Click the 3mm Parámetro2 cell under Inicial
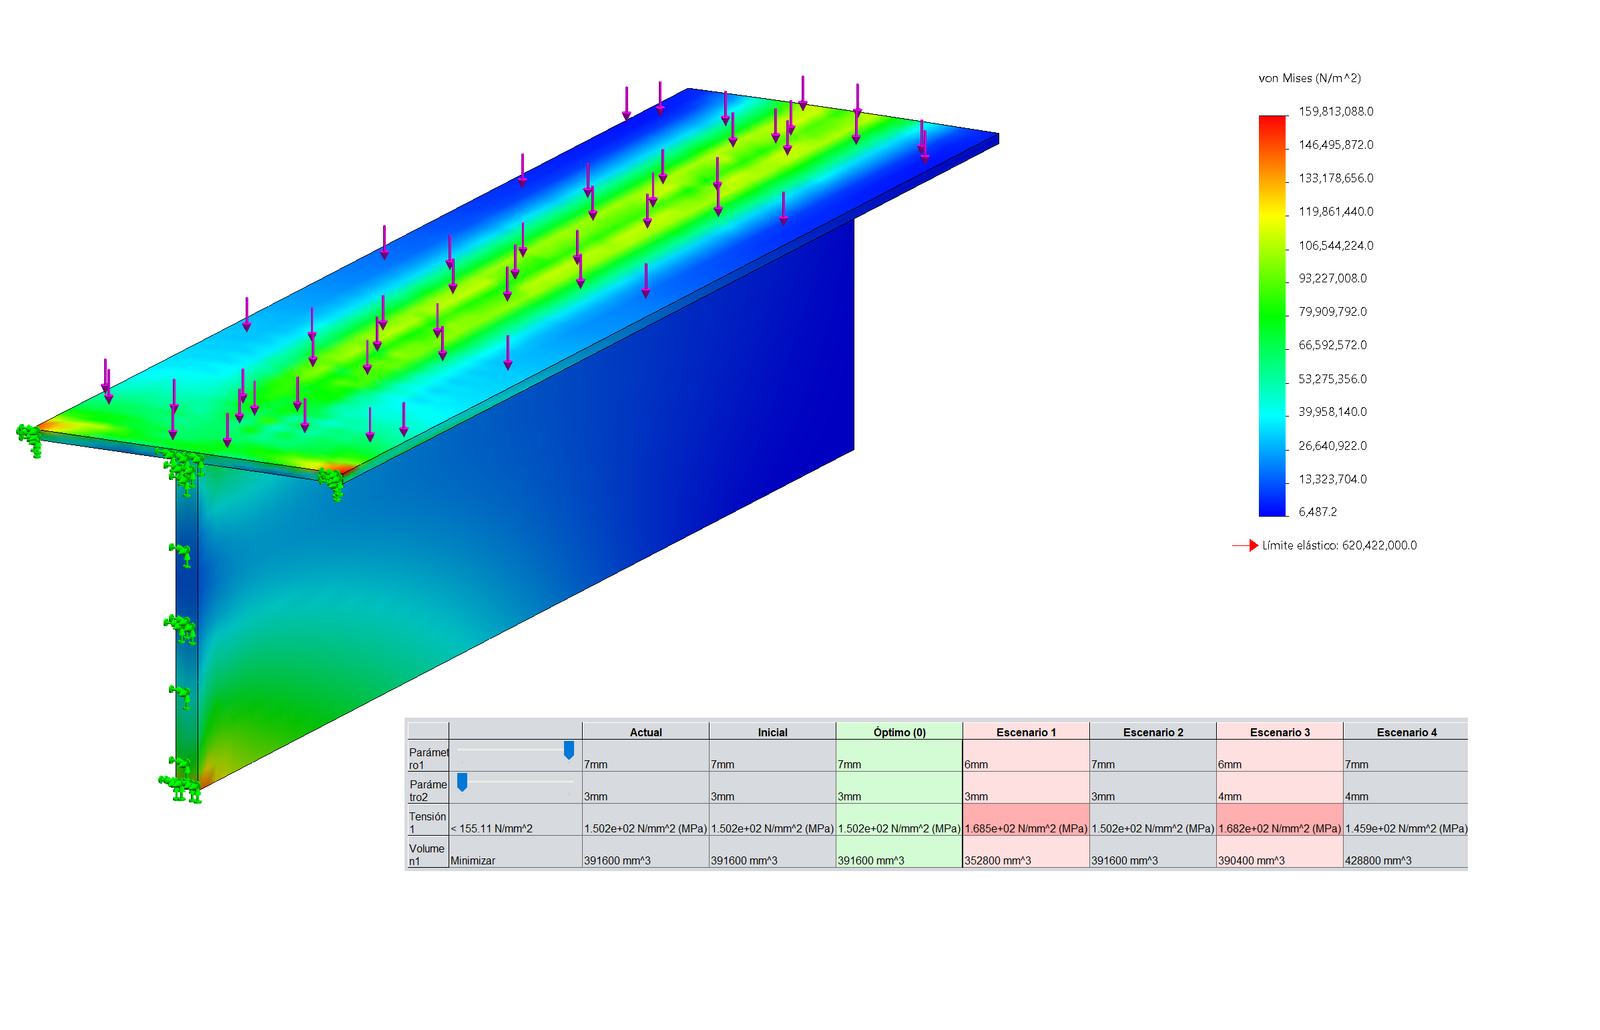The width and height of the screenshot is (1600, 1030). 772,788
